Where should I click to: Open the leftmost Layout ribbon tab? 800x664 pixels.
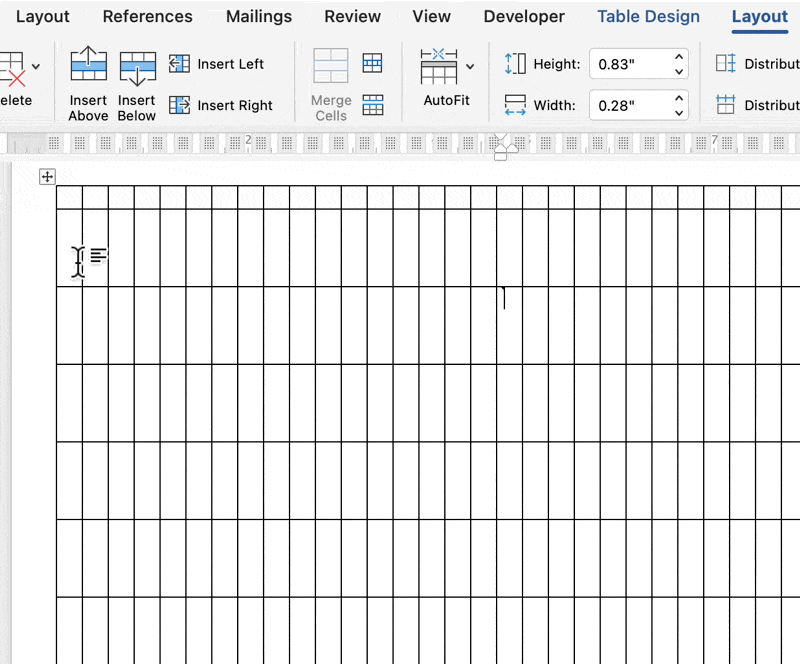pos(42,16)
